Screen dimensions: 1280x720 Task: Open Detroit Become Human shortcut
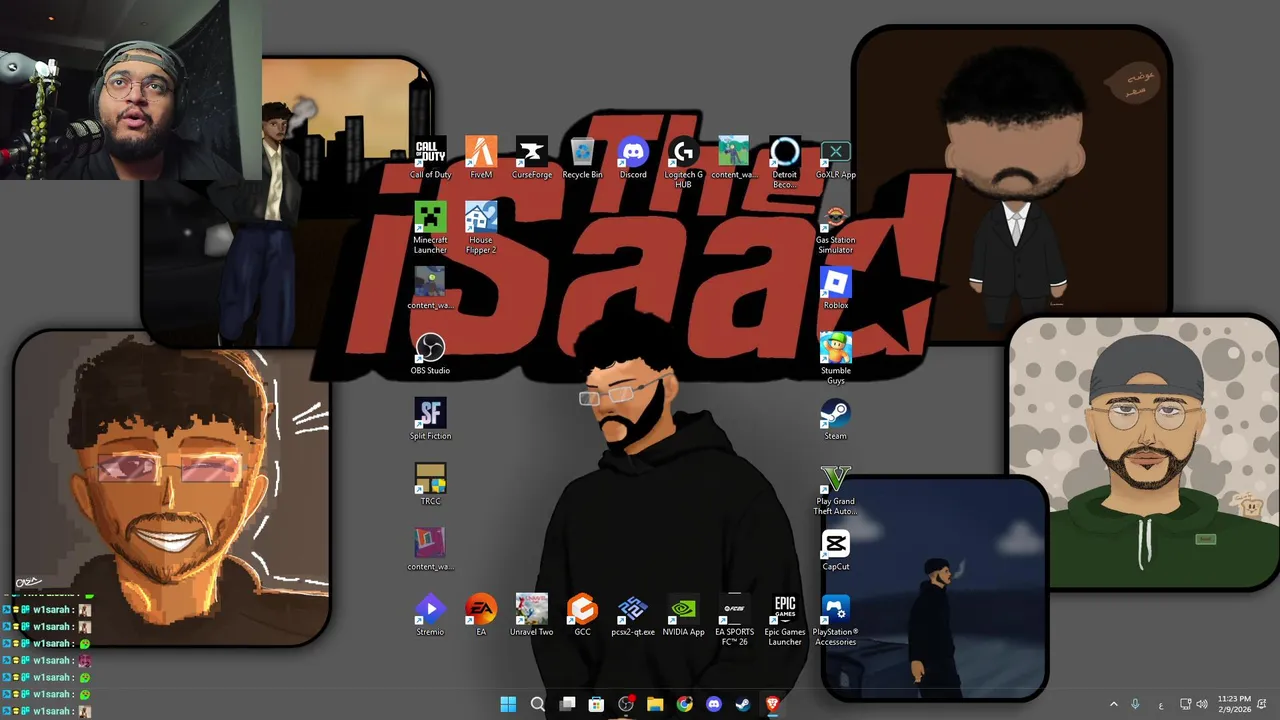point(785,163)
